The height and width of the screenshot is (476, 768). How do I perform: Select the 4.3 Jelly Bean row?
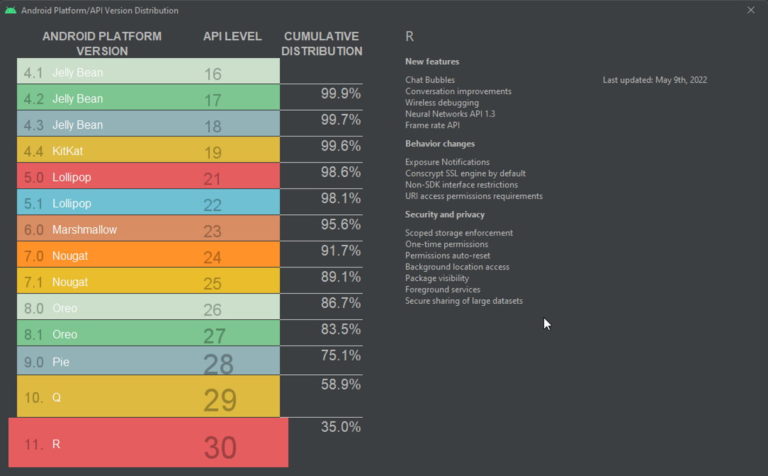(148, 125)
